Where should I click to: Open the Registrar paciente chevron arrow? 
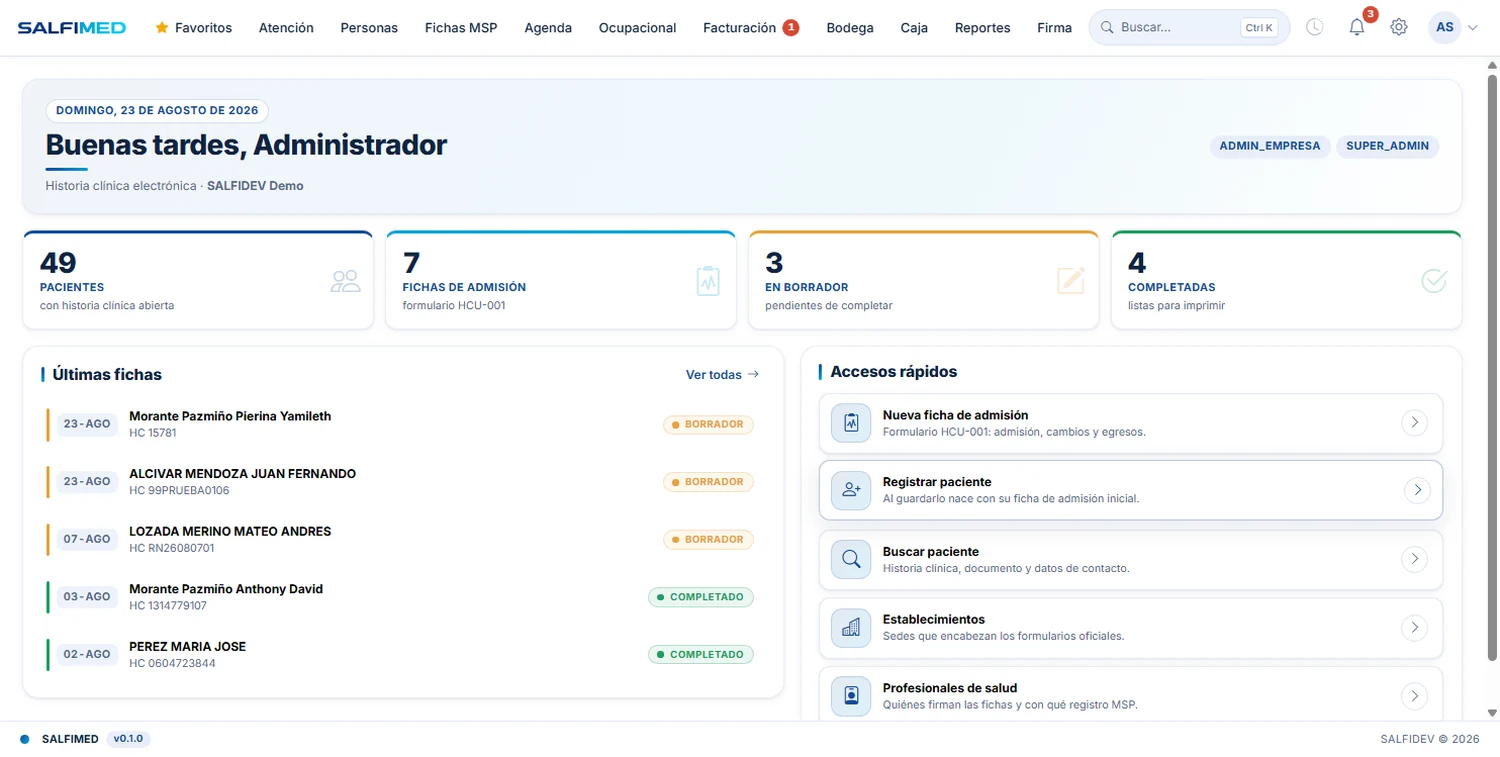tap(1417, 490)
